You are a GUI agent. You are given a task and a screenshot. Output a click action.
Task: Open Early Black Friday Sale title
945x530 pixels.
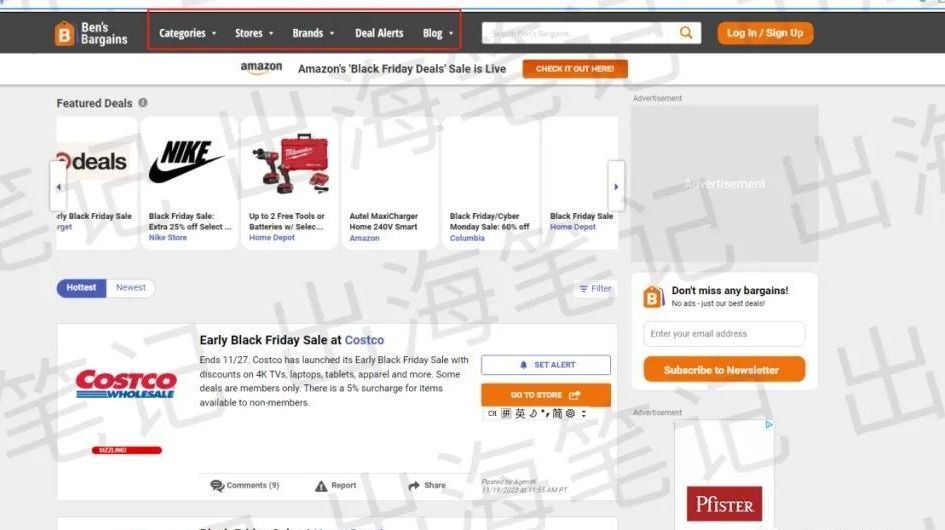(292, 340)
